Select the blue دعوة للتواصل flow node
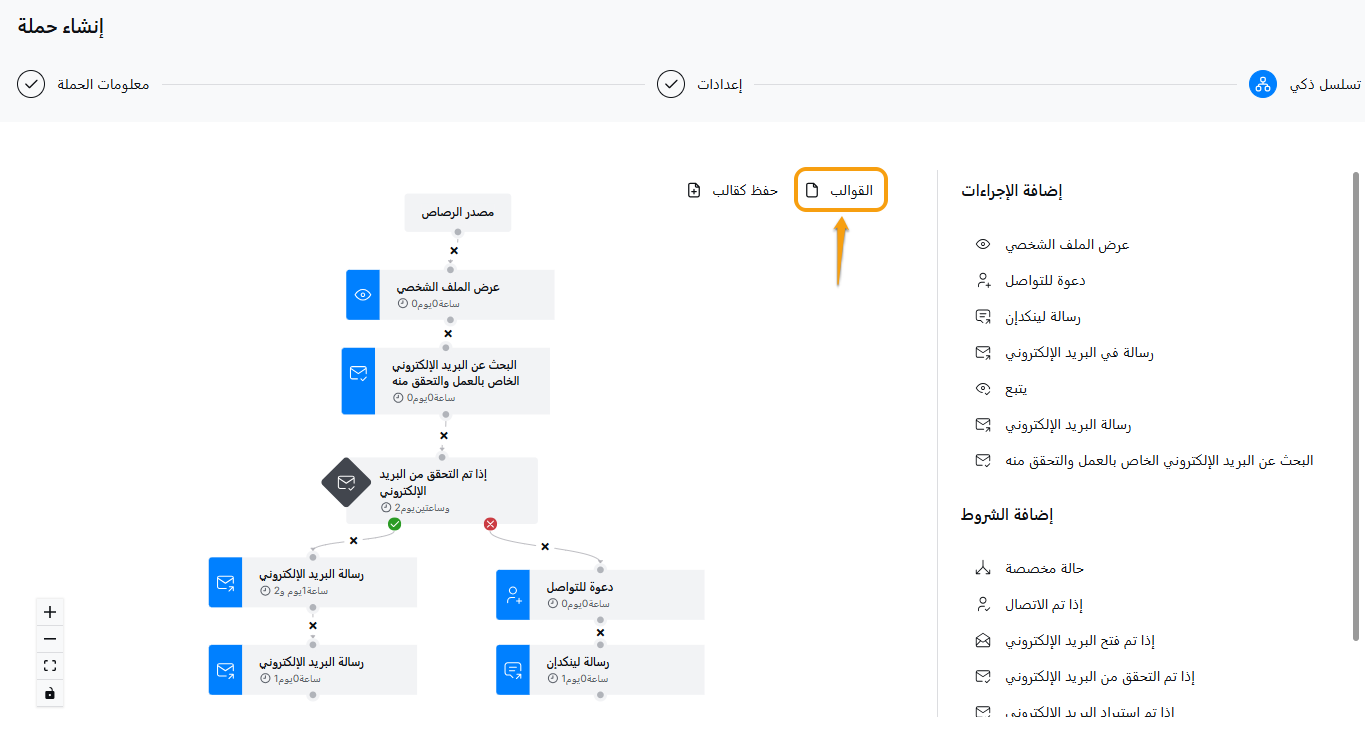 [600, 595]
